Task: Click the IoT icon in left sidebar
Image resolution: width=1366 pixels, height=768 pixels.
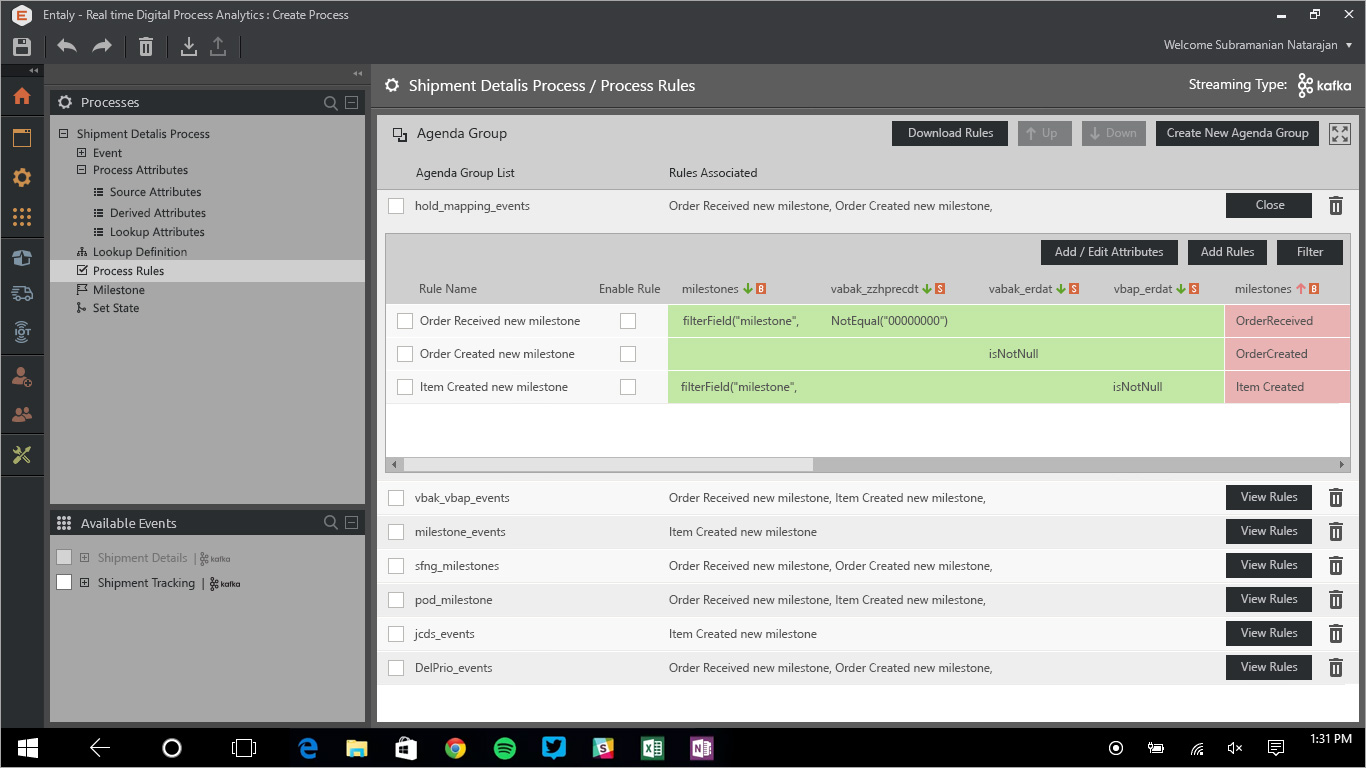Action: [x=22, y=333]
